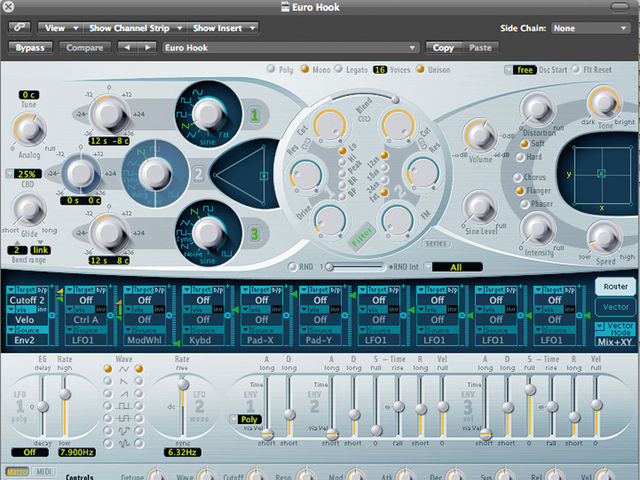Click the Glide knob
The image size is (640, 480).
pyautogui.click(x=29, y=209)
